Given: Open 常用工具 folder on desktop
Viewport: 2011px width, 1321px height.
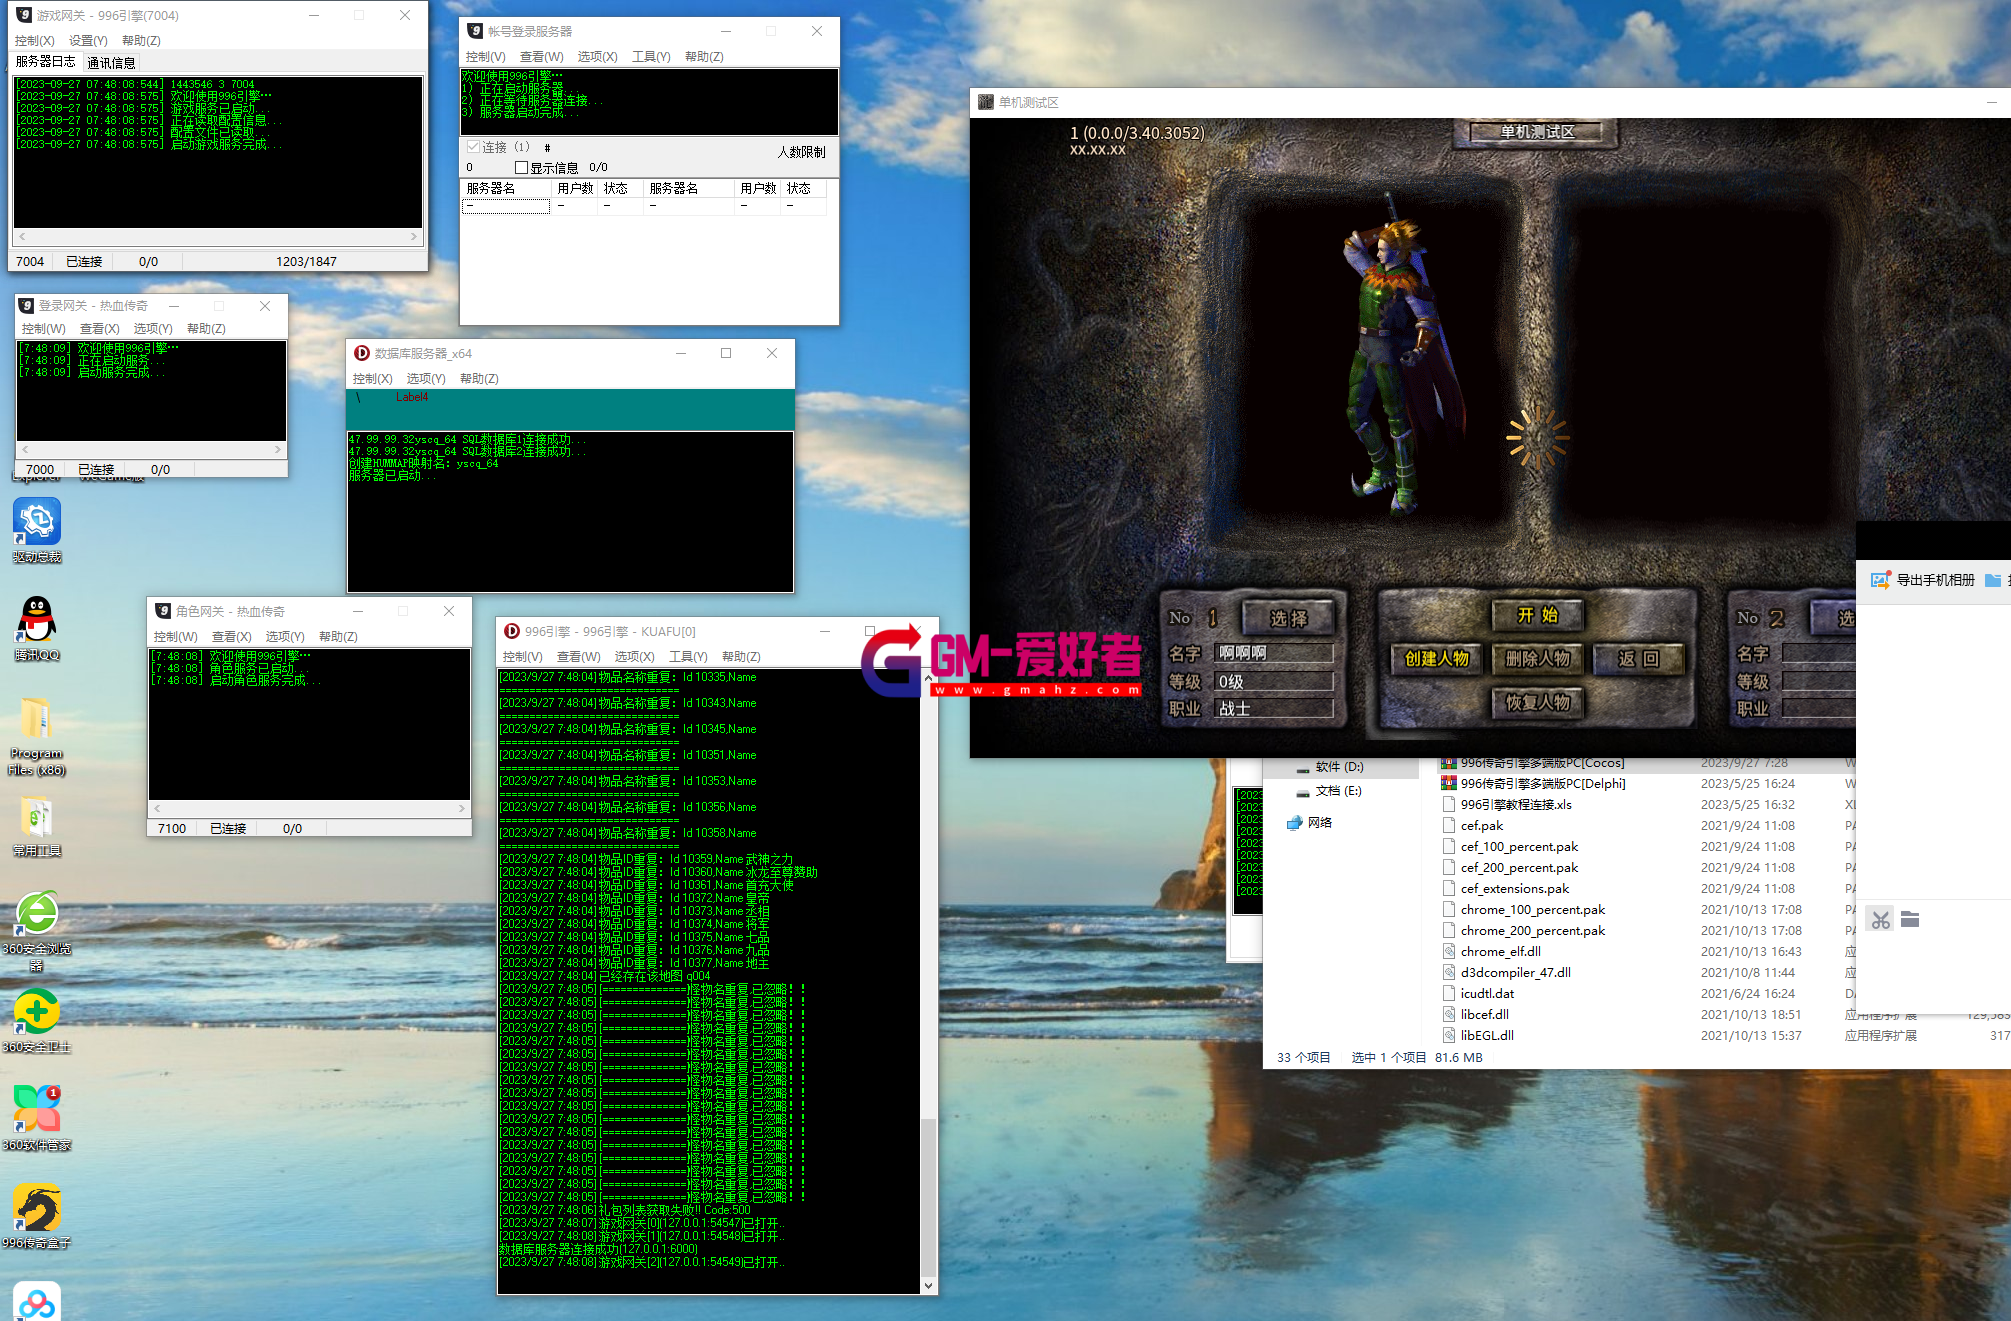Looking at the screenshot, I should pyautogui.click(x=36, y=817).
